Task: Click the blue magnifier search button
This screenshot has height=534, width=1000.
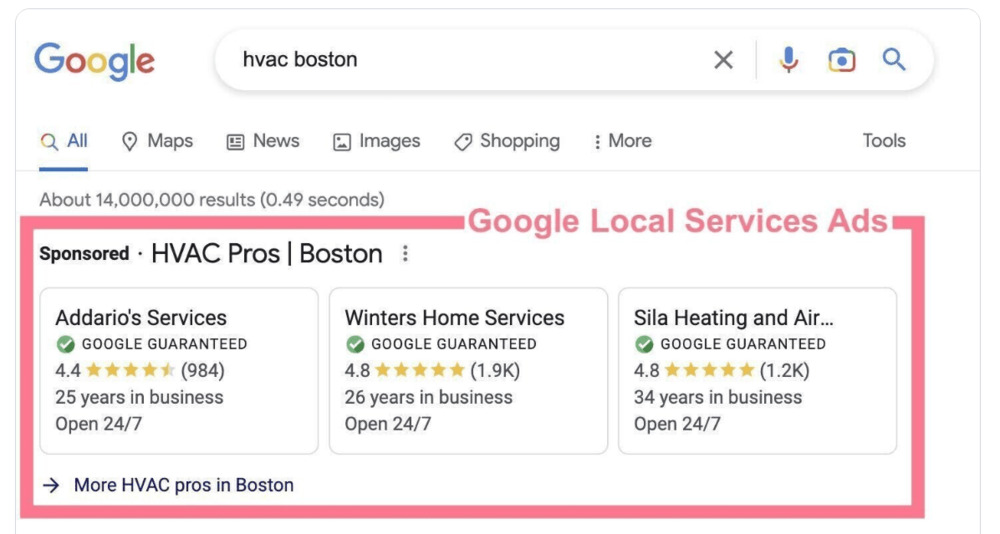Action: [x=894, y=59]
